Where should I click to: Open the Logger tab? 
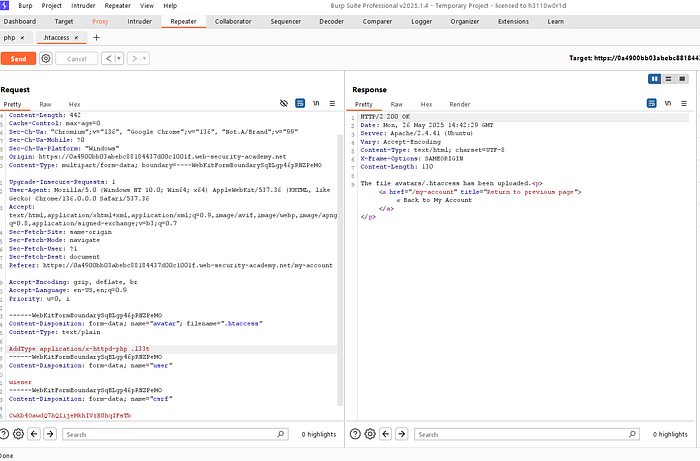coord(421,21)
